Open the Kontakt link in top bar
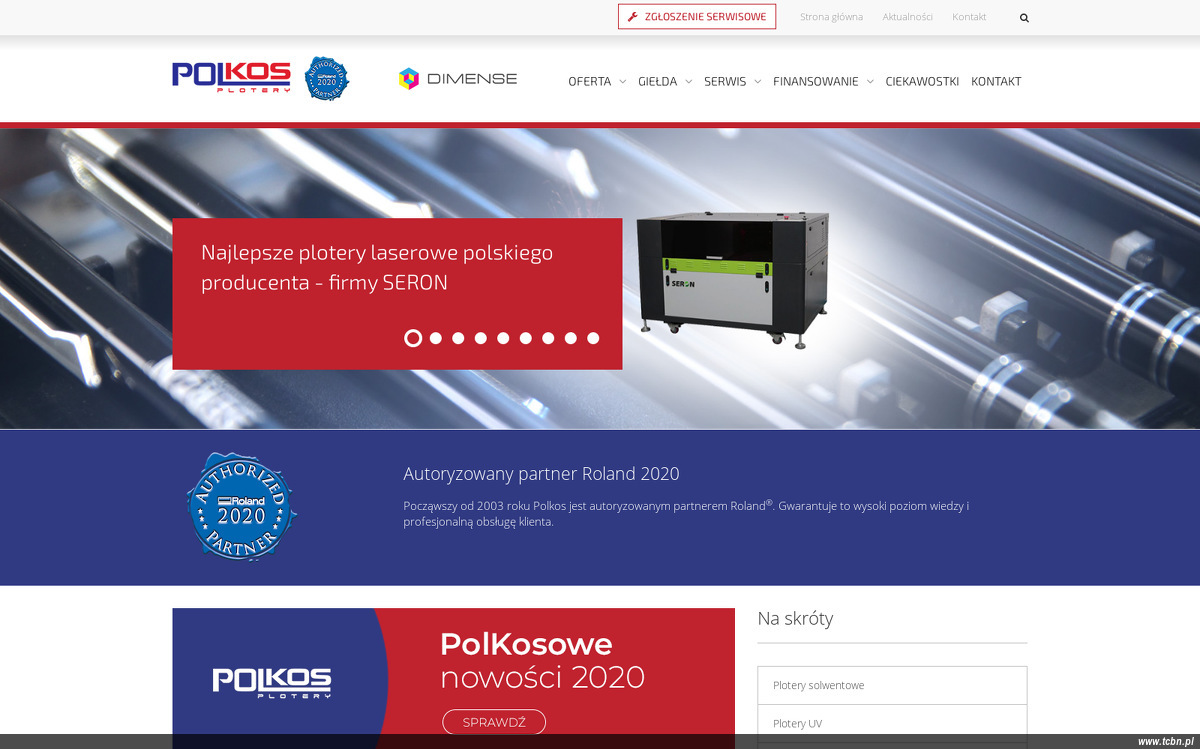Viewport: 1200px width, 749px height. (x=969, y=17)
